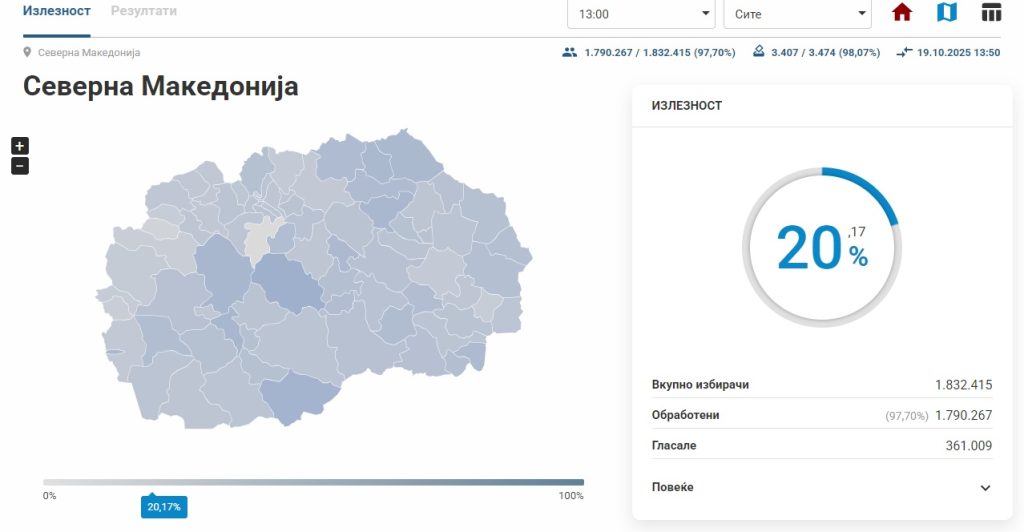The height and width of the screenshot is (532, 1024).
Task: Click the Северна Македонија breadcrumb link
Action: 89,52
